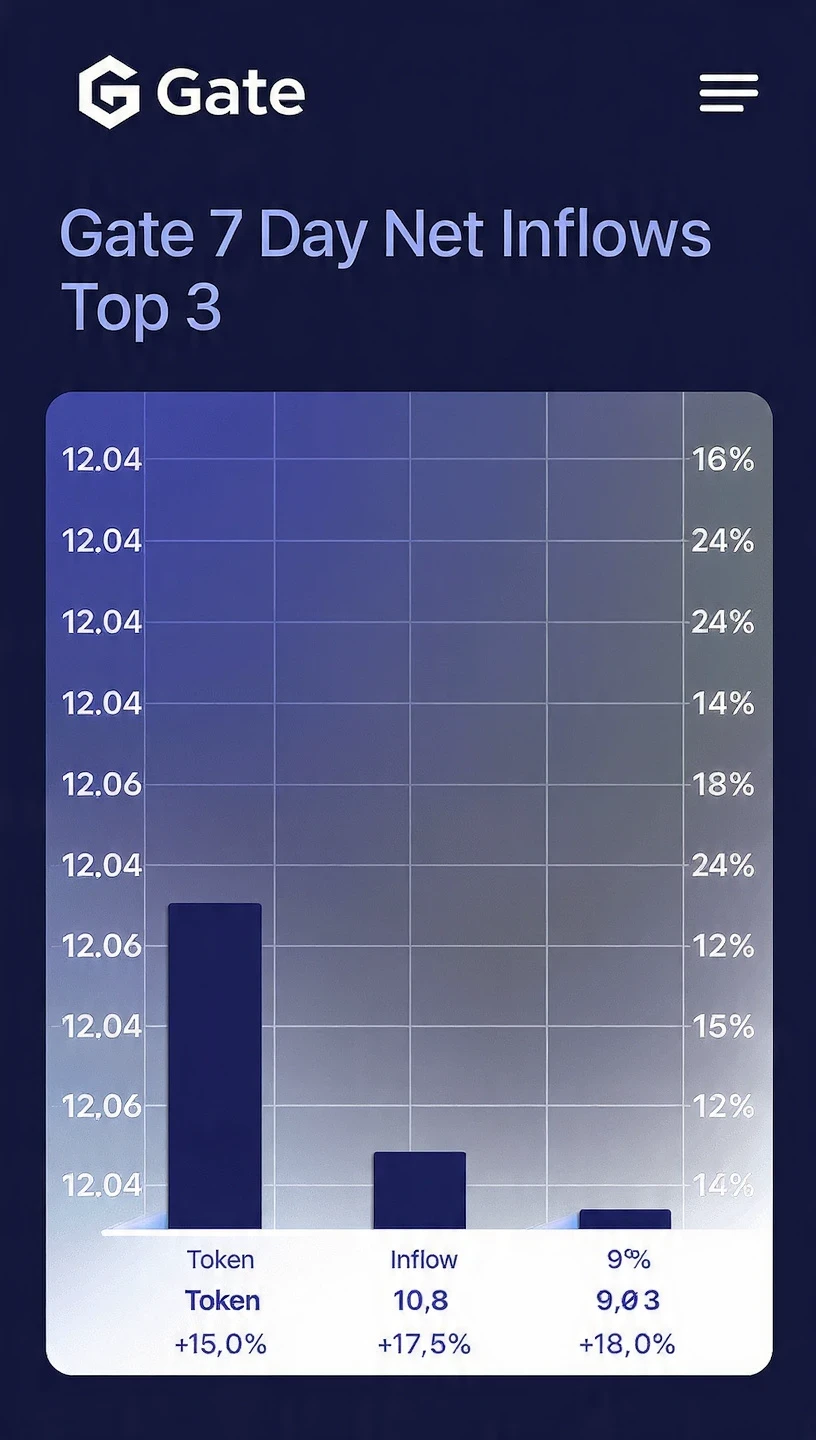Select the Inflow column header
The width and height of the screenshot is (816, 1440).
tap(424, 1260)
